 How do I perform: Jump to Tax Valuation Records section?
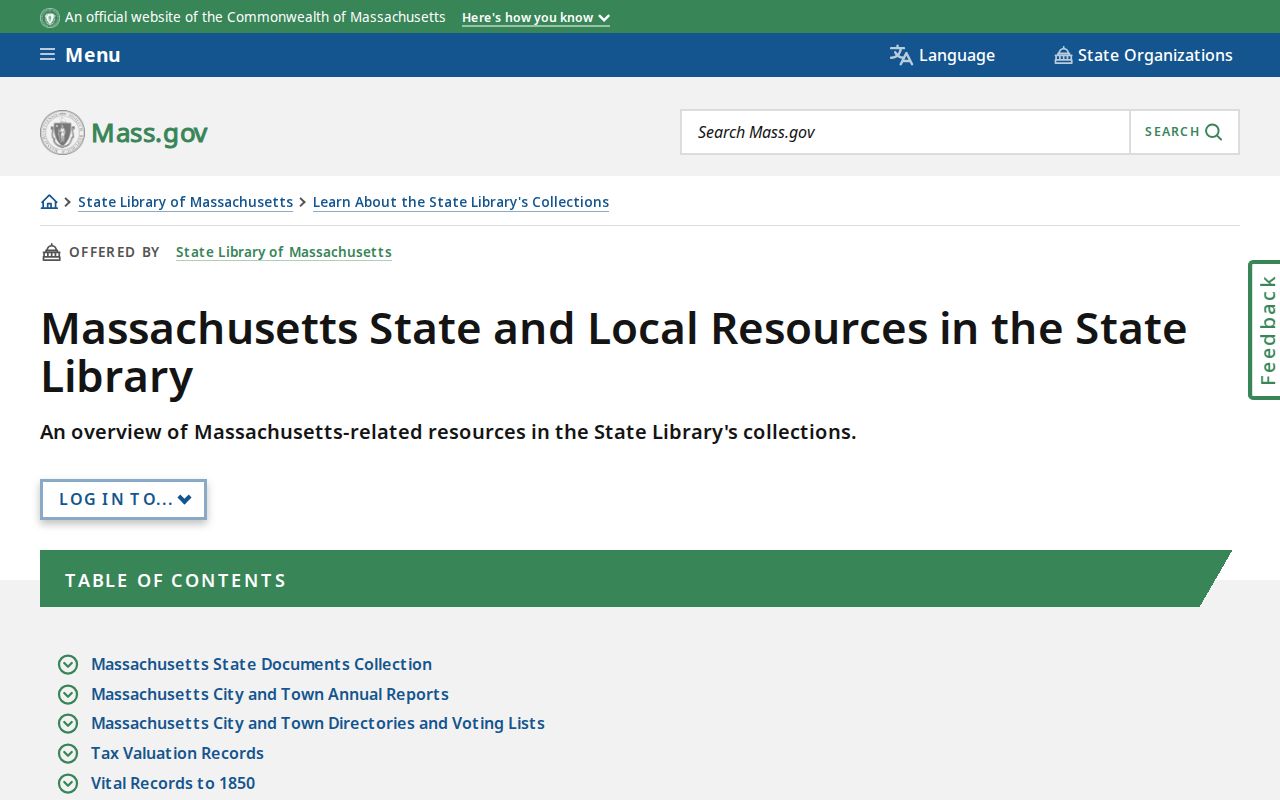pyautogui.click(x=177, y=753)
